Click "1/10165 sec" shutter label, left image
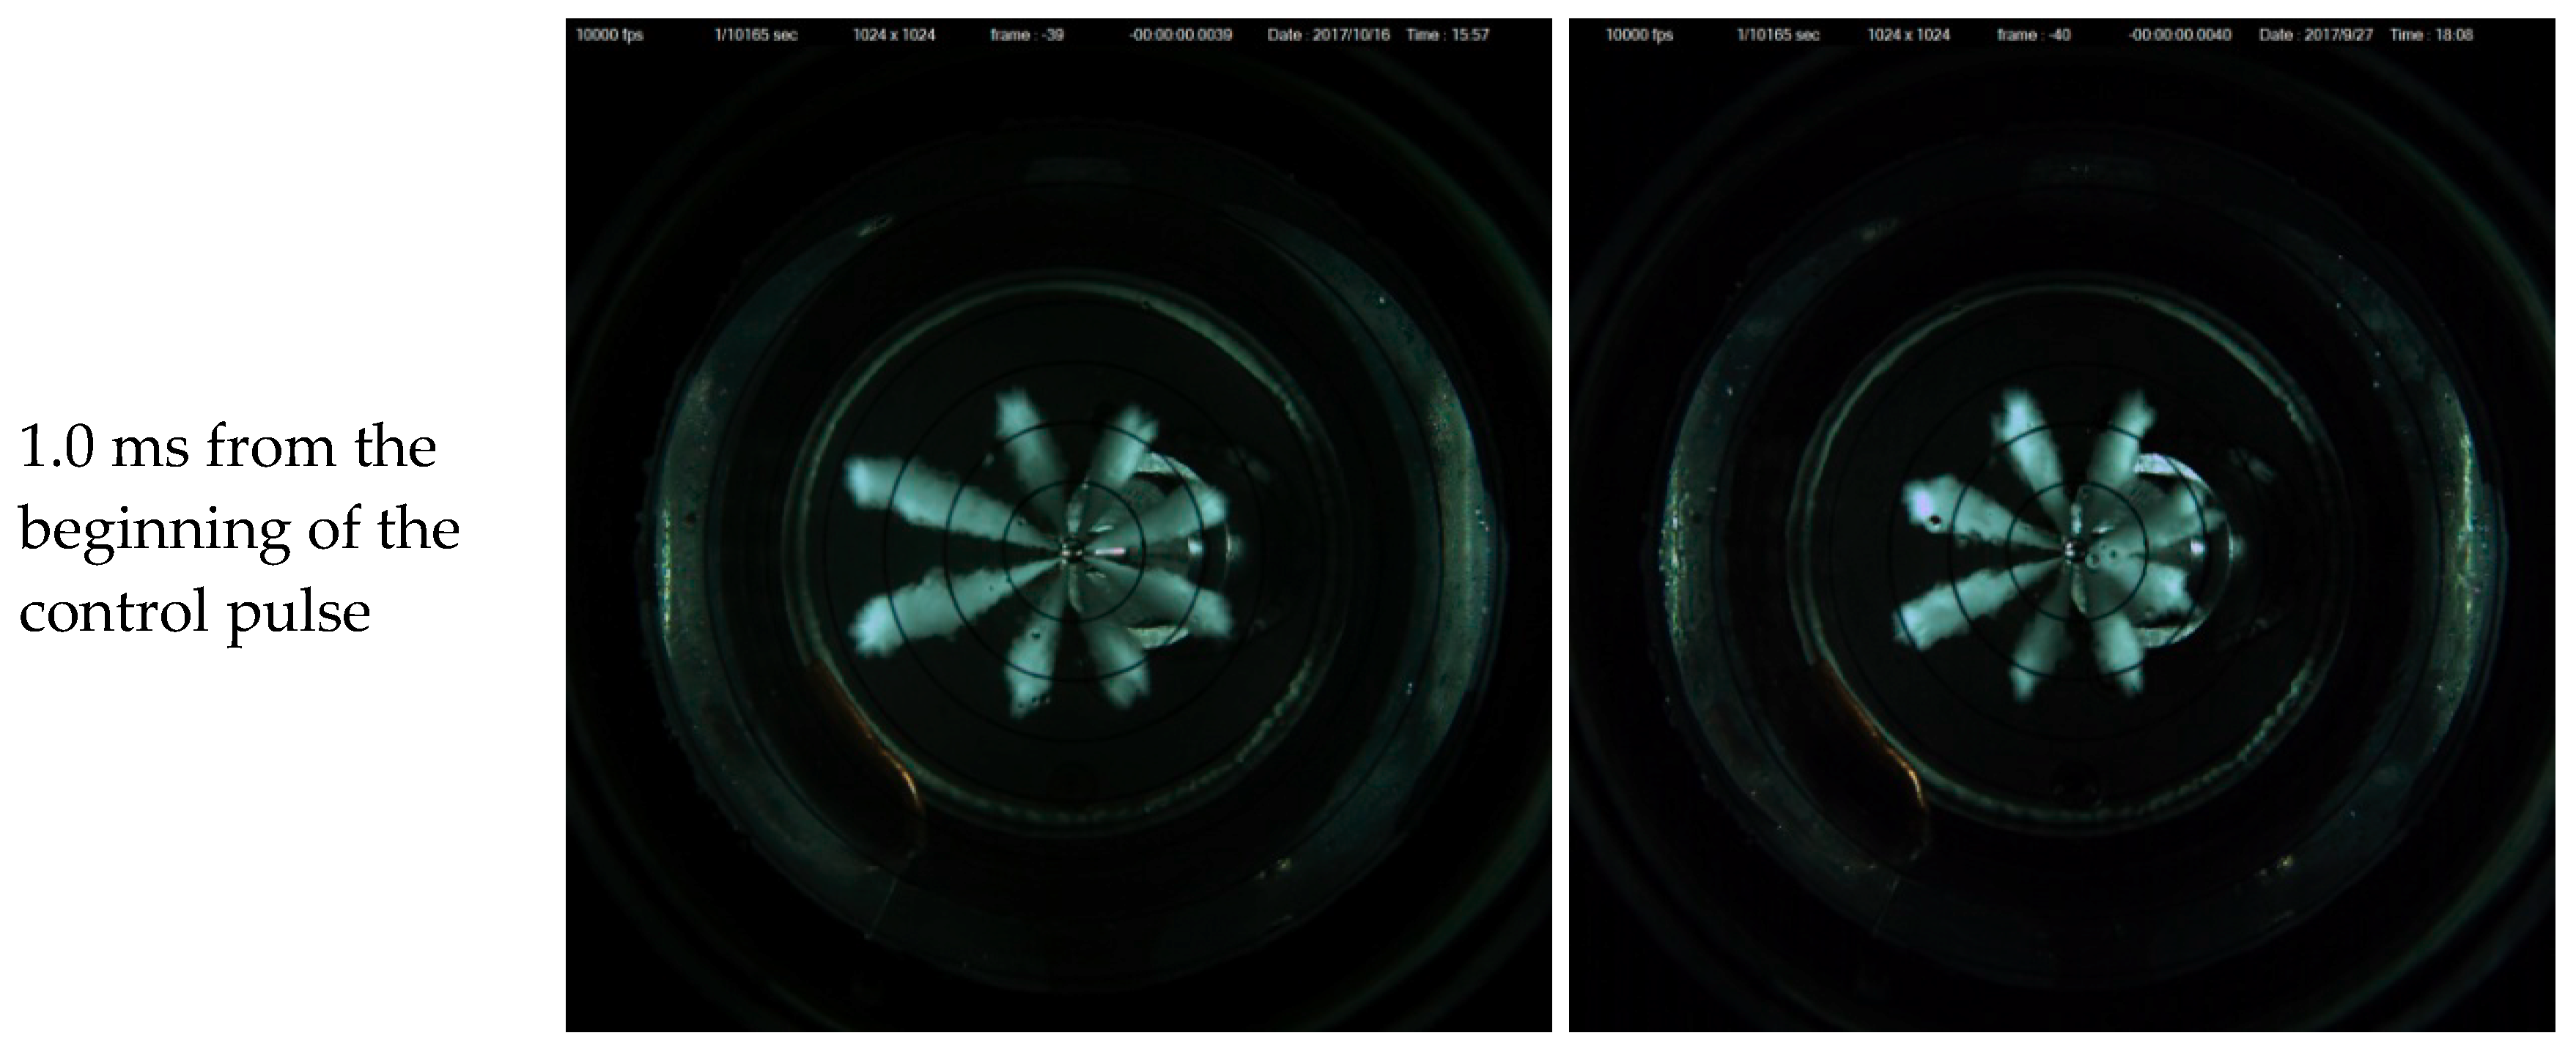The image size is (2576, 1052). 755,35
